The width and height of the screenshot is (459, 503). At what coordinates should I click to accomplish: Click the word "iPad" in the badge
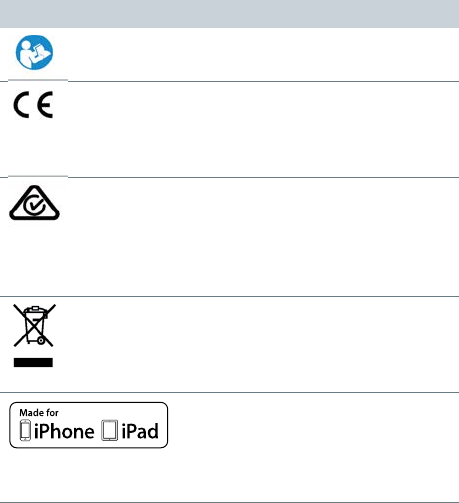click(140, 431)
